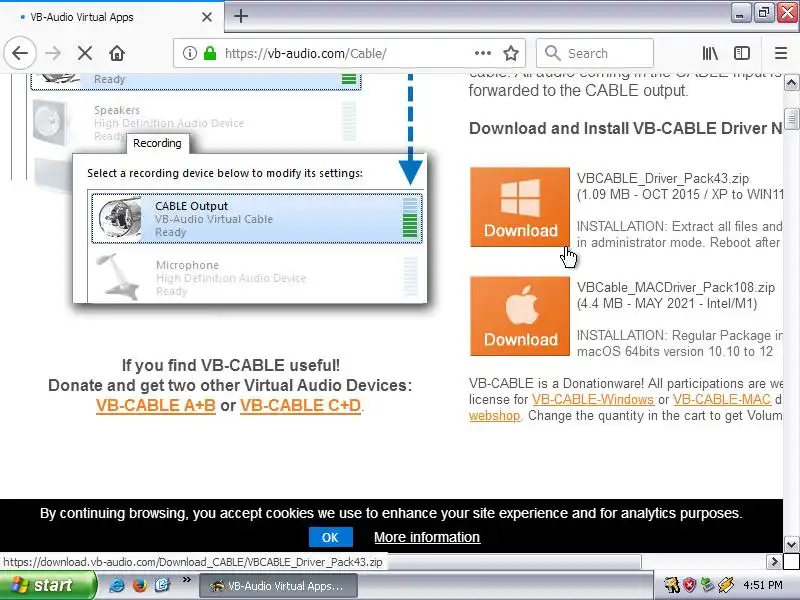Bookmark this page with the star
800x600 pixels.
coord(511,53)
